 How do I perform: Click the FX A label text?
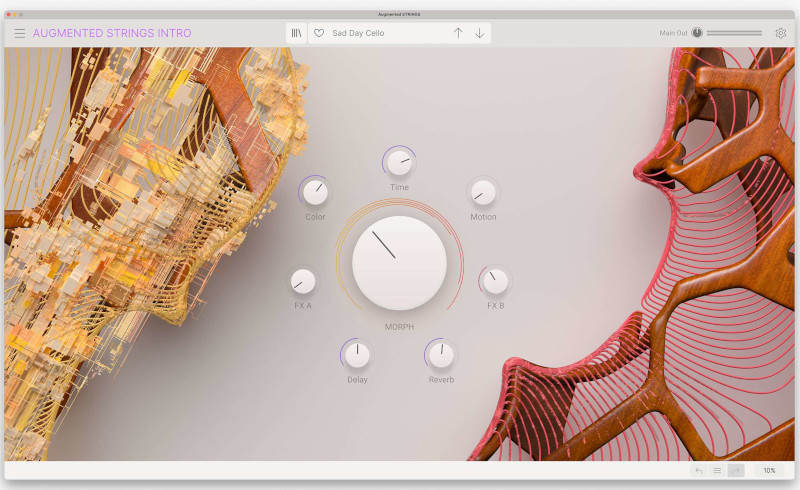[303, 306]
